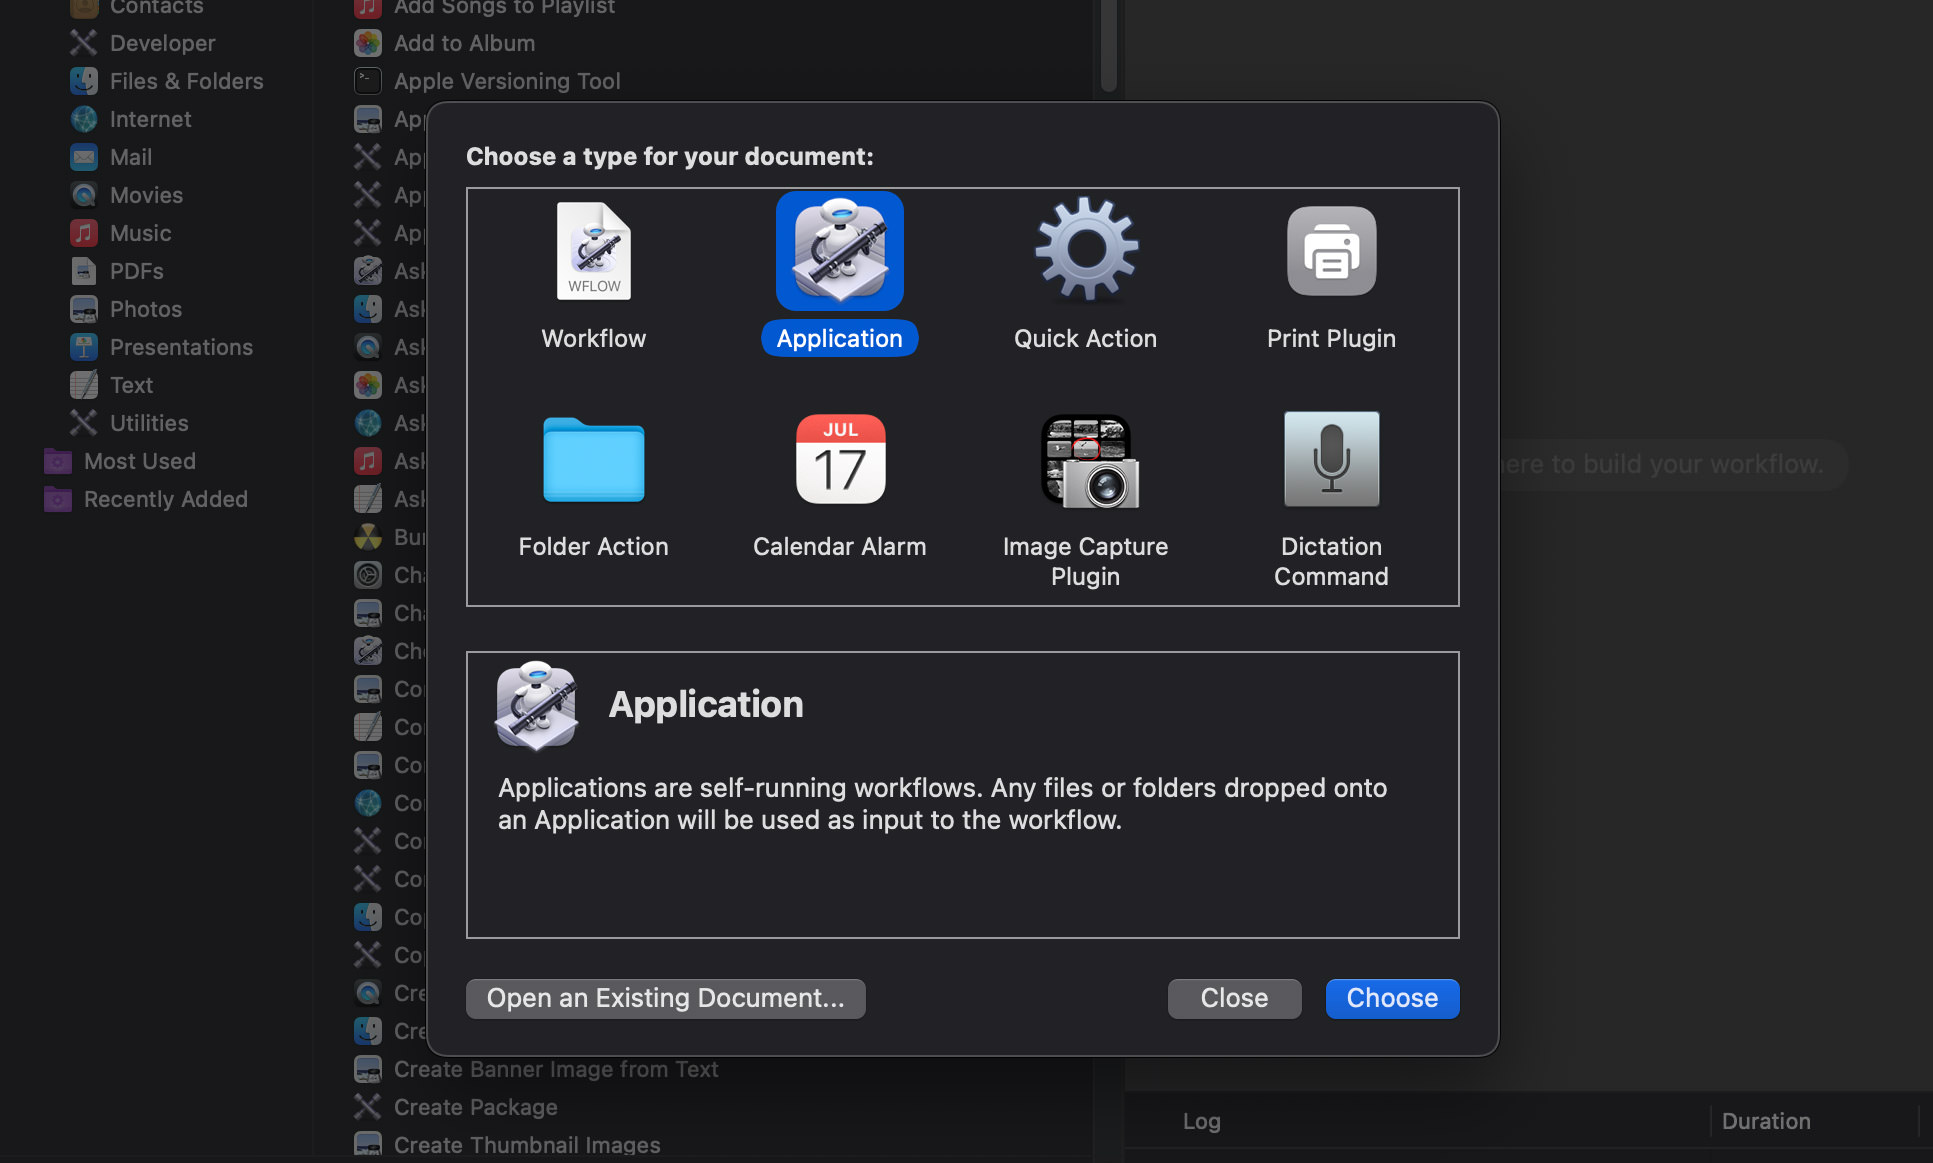Open the Developer library category
1933x1163 pixels.
(x=143, y=43)
